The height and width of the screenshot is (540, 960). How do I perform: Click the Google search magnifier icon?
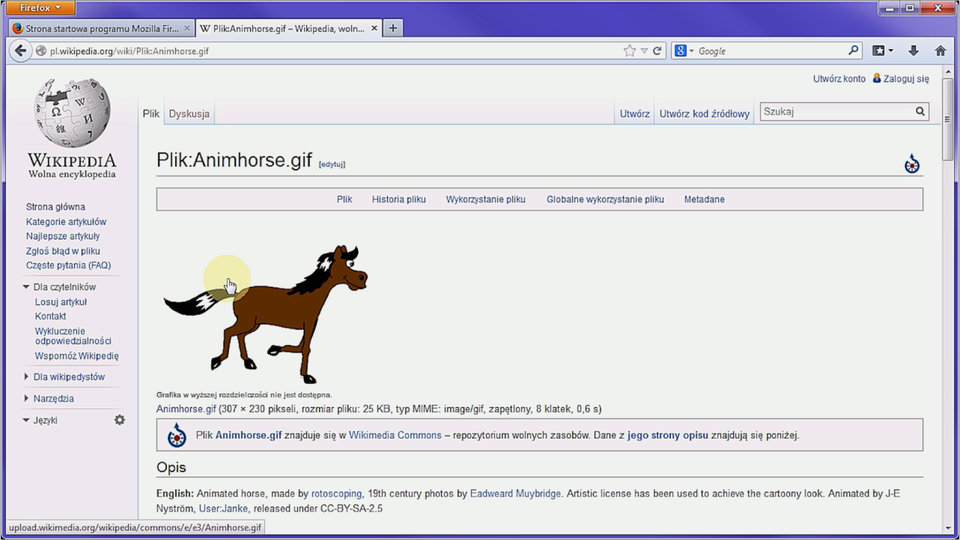pyautogui.click(x=853, y=51)
